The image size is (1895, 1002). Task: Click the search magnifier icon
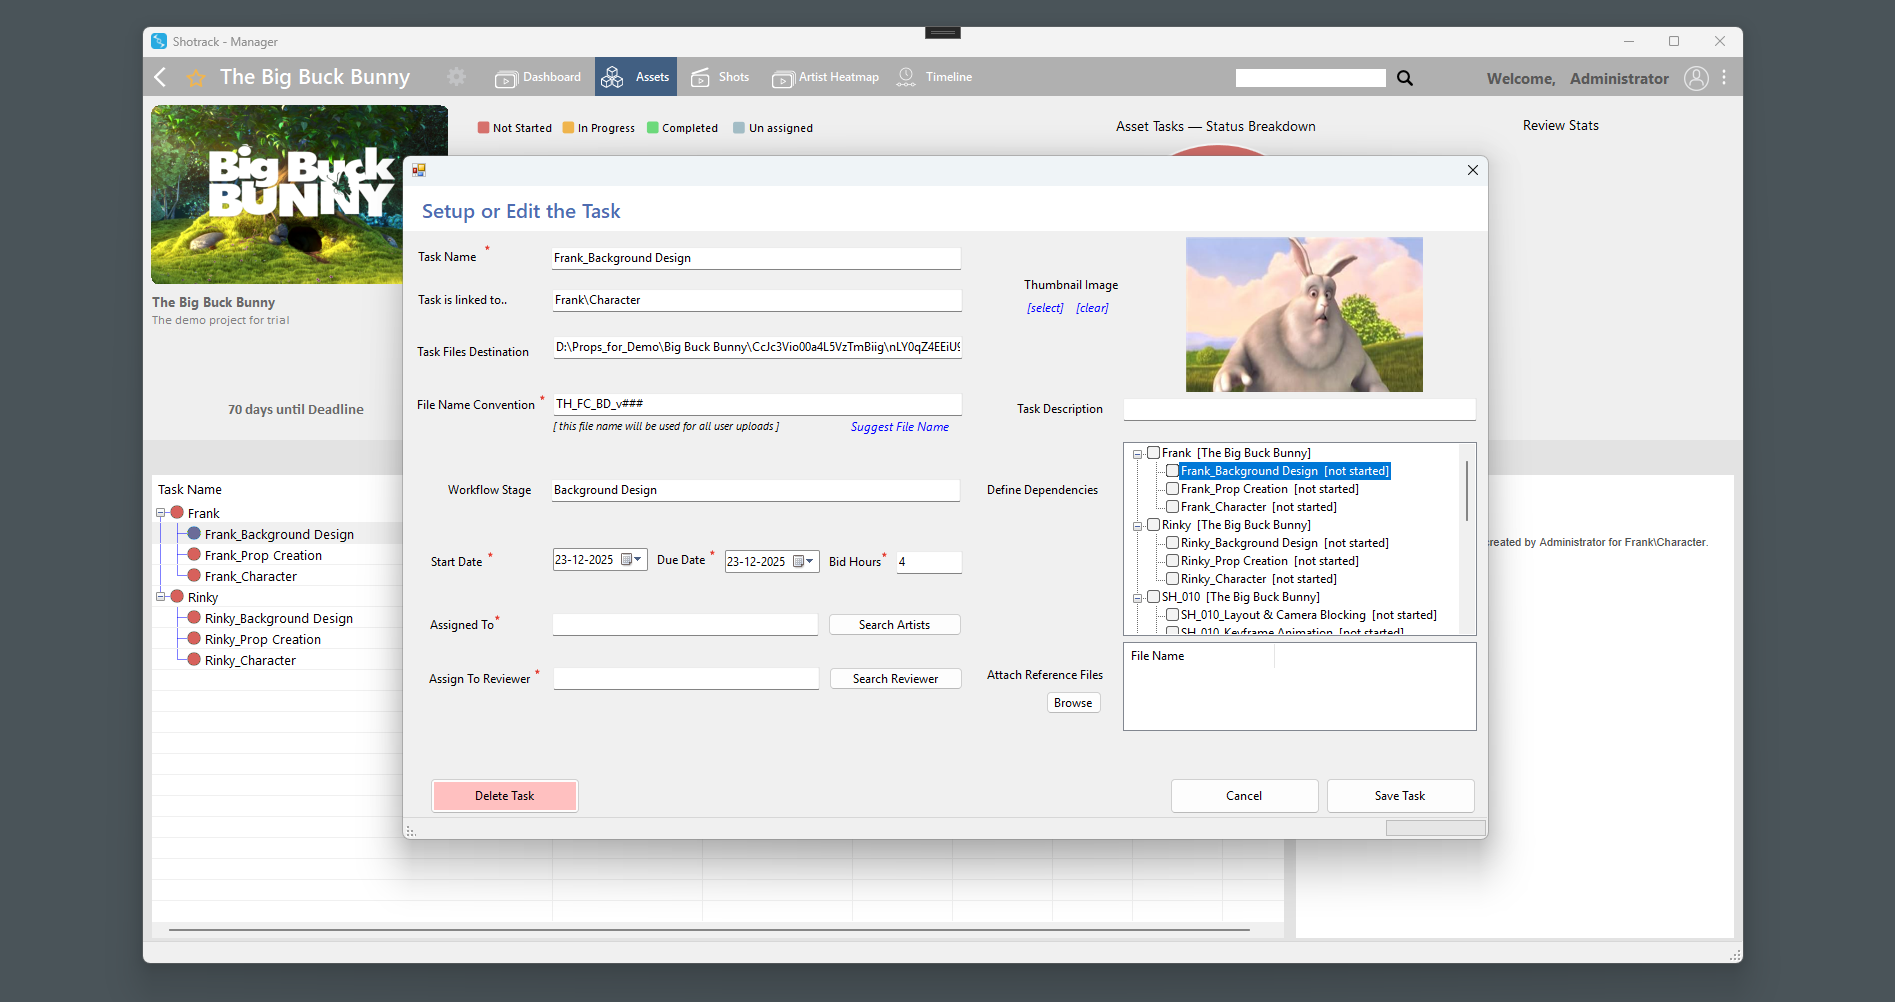coord(1404,77)
